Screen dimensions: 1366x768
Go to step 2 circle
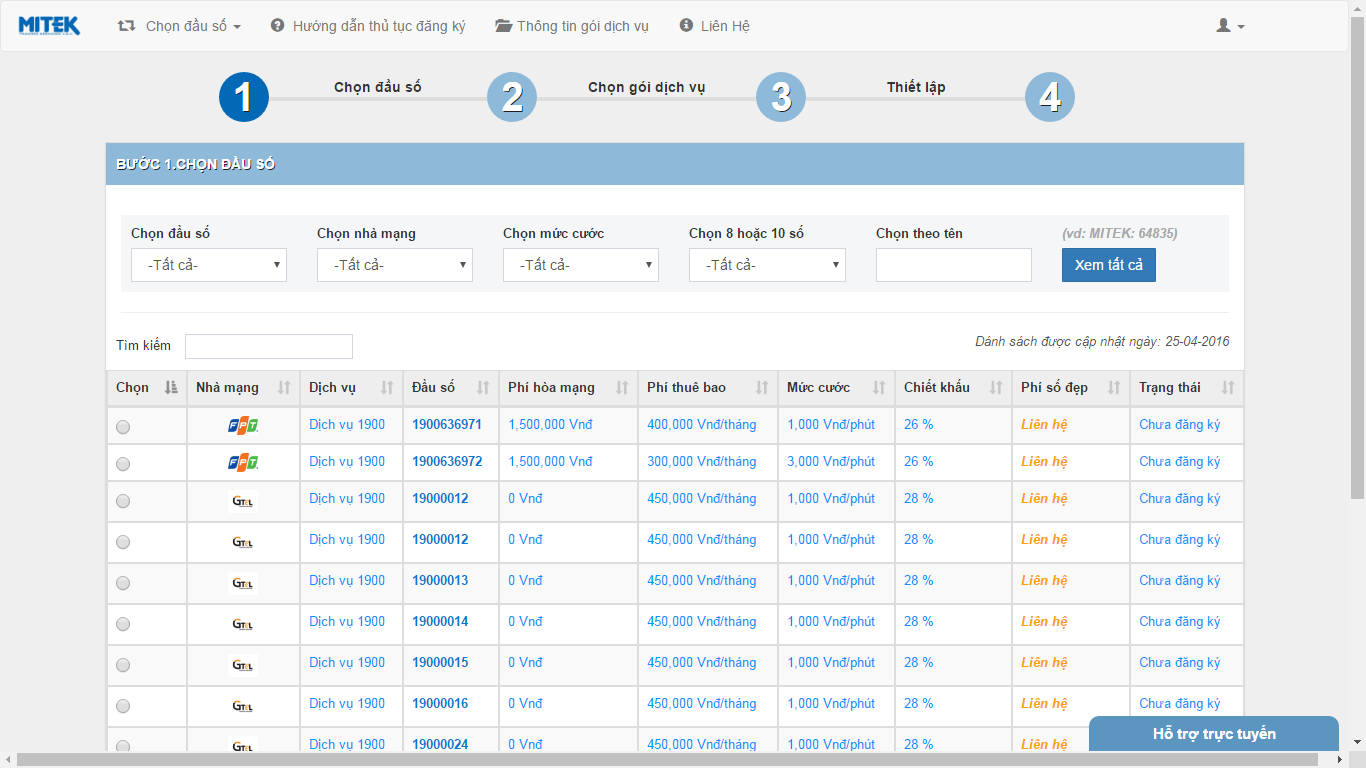pos(512,97)
